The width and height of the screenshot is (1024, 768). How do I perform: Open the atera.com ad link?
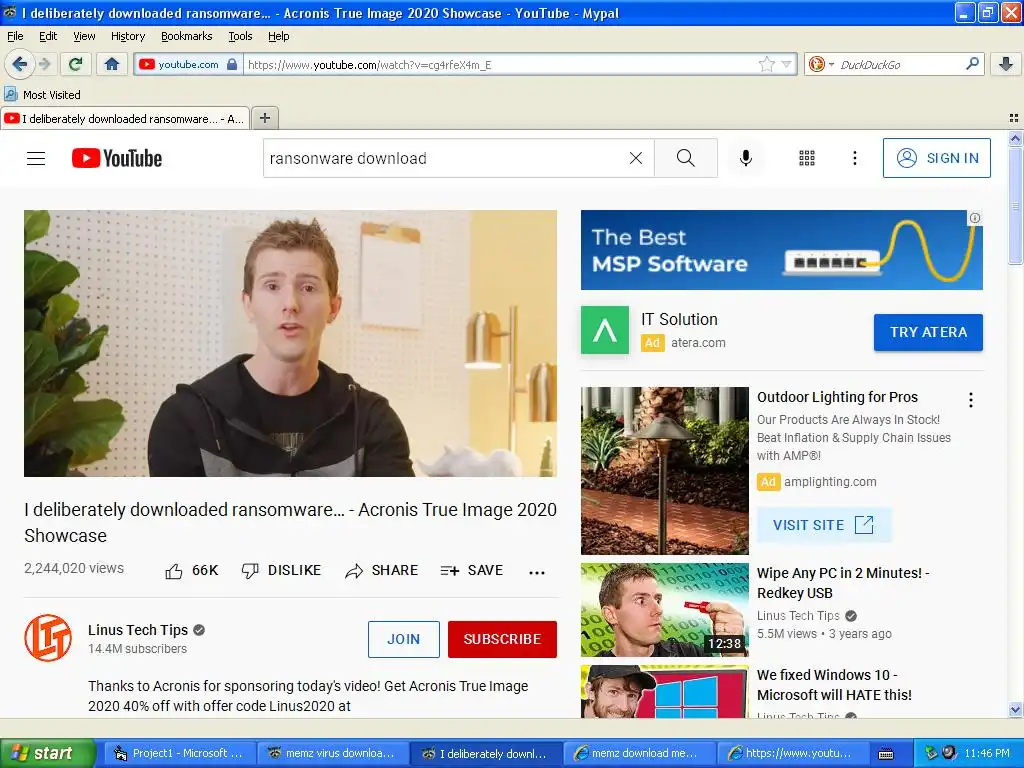point(698,343)
